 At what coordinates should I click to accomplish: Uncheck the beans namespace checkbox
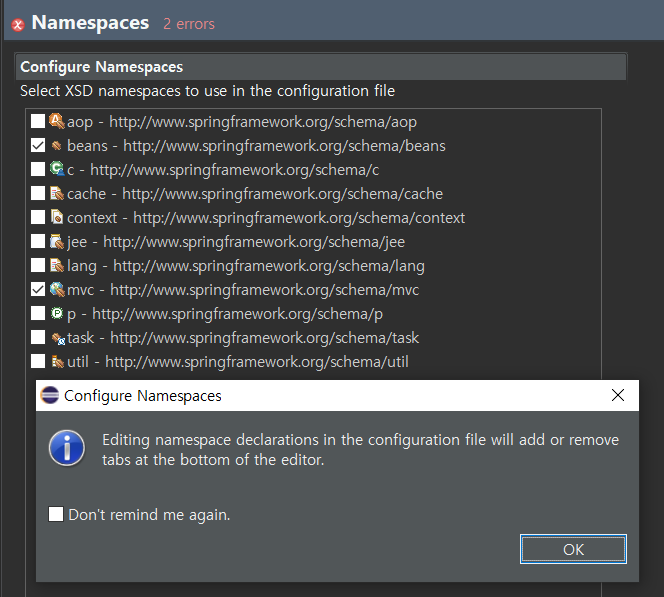point(38,145)
